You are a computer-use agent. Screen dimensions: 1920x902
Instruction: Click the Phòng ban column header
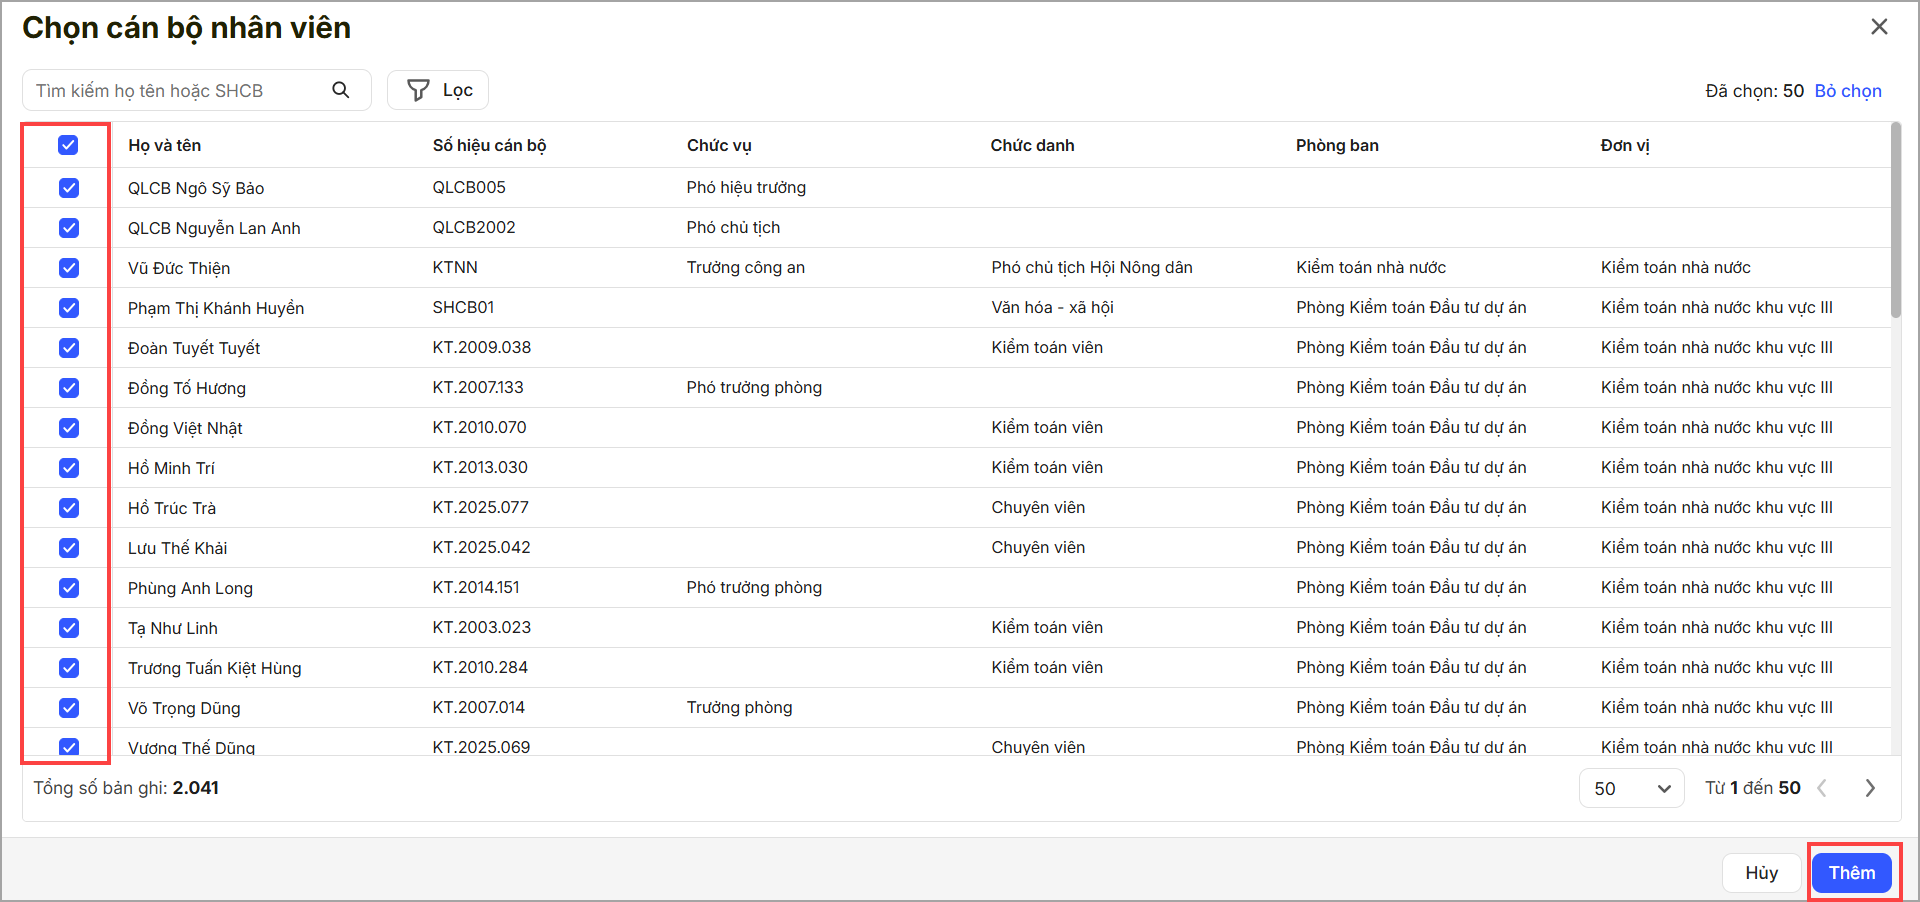[x=1337, y=145]
